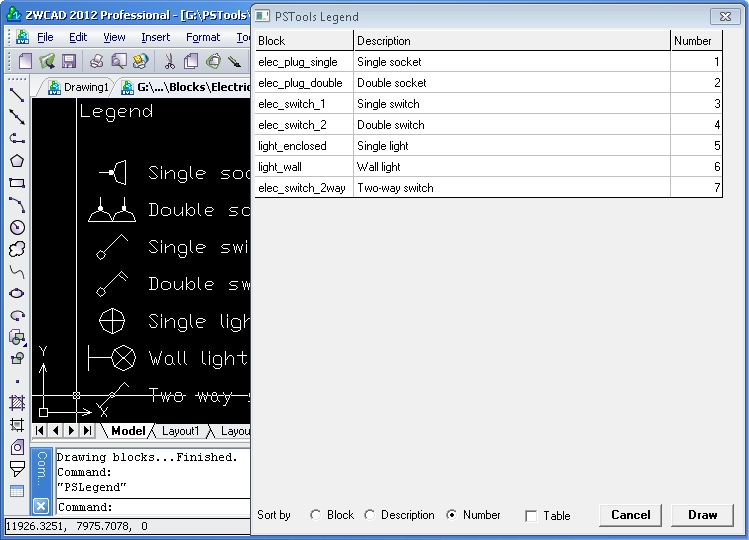Screen dimensions: 749x540
Task: Switch to the Layout1 tab
Action: coord(180,431)
